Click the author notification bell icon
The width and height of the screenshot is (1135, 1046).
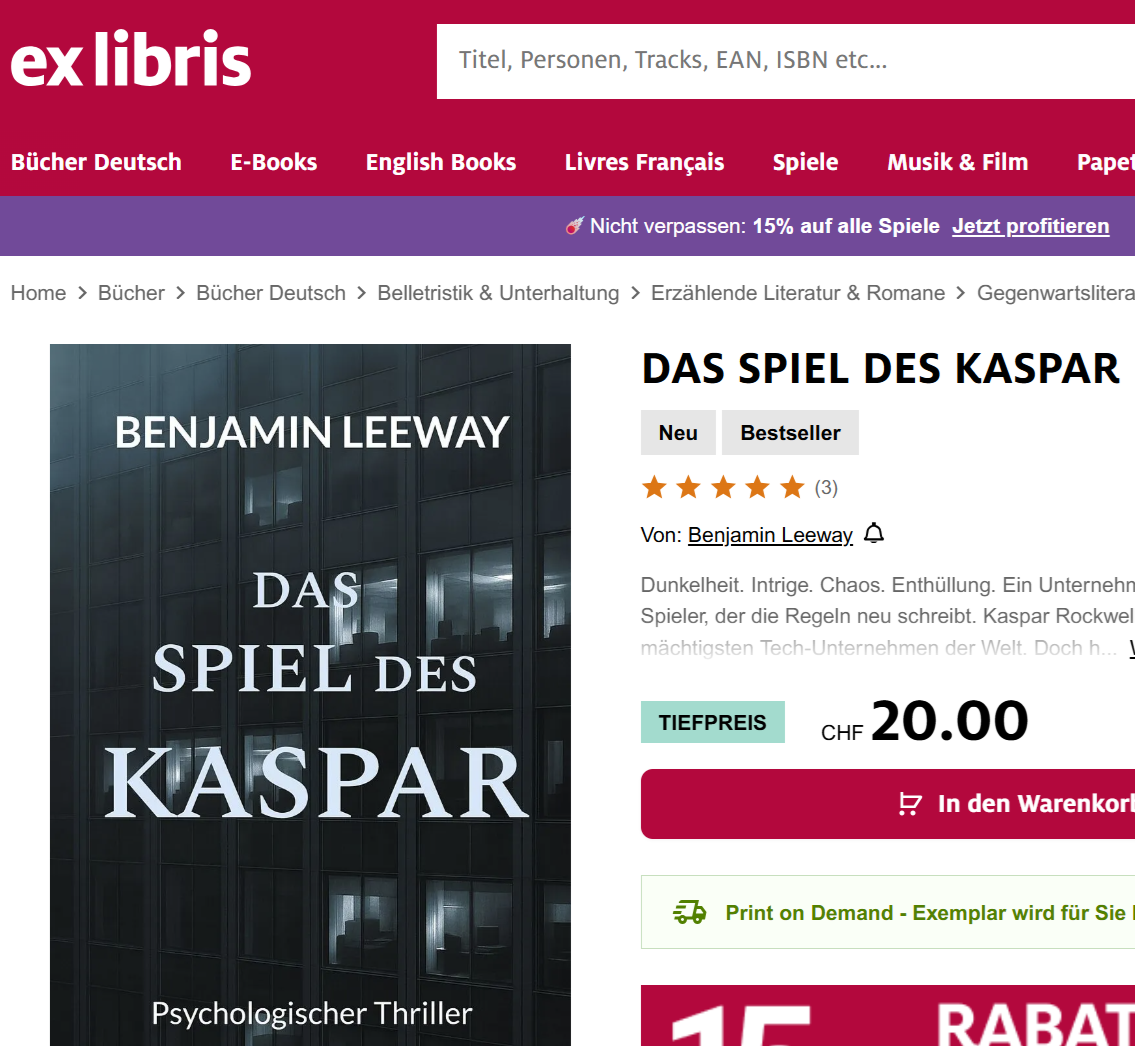pos(874,533)
